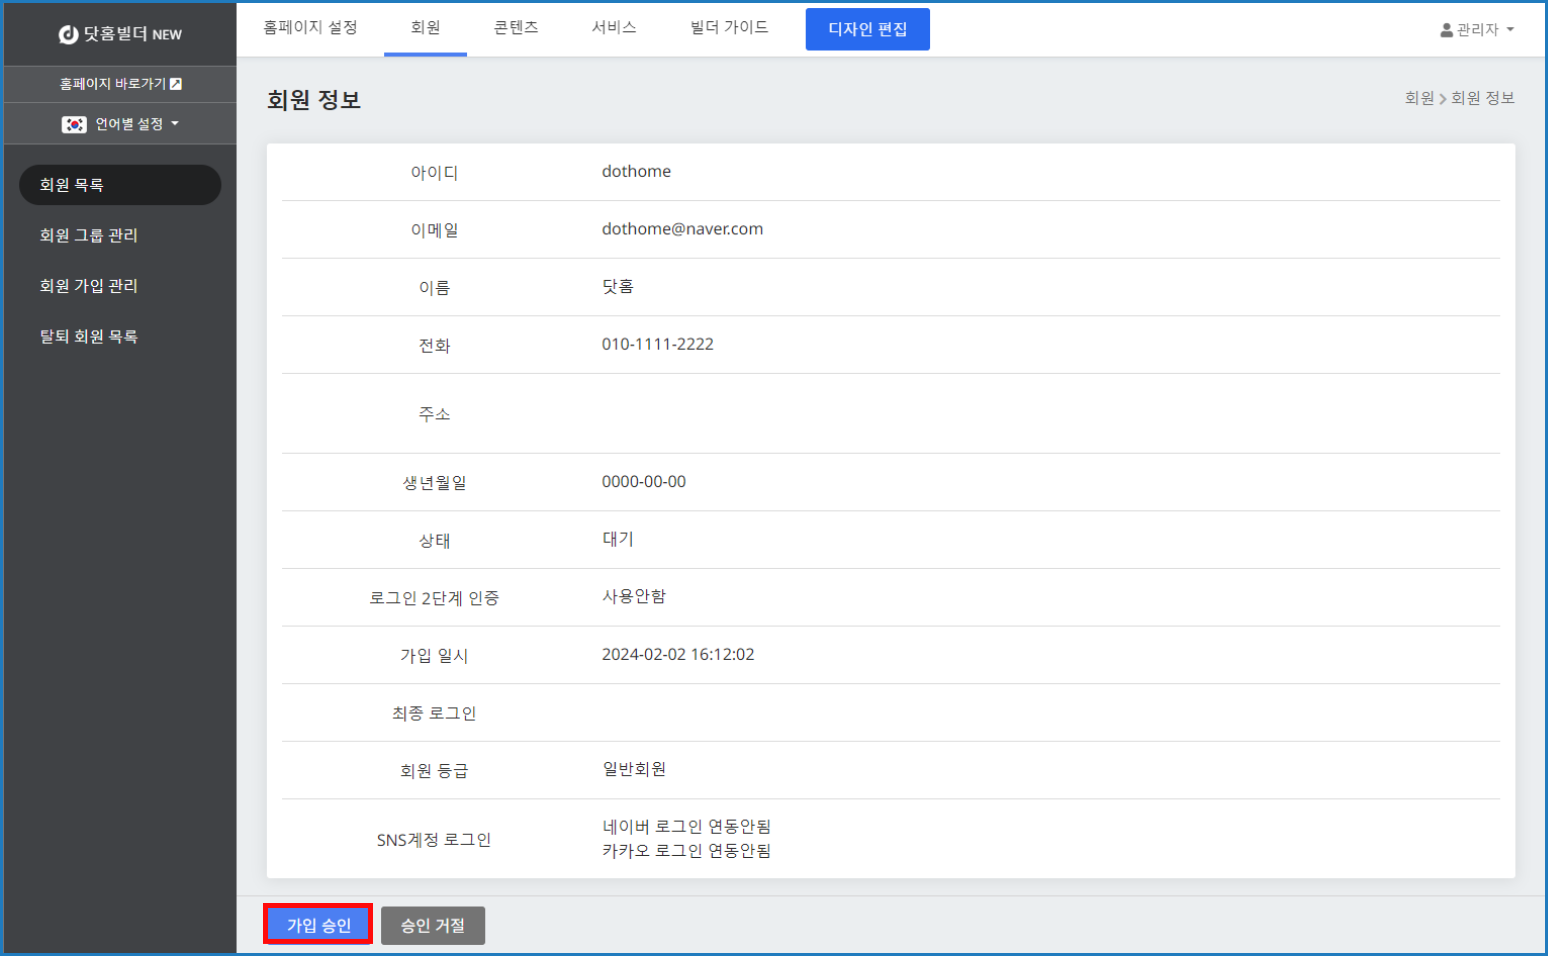Approve signup with 가입 승인 button
This screenshot has width=1548, height=956.
318,925
